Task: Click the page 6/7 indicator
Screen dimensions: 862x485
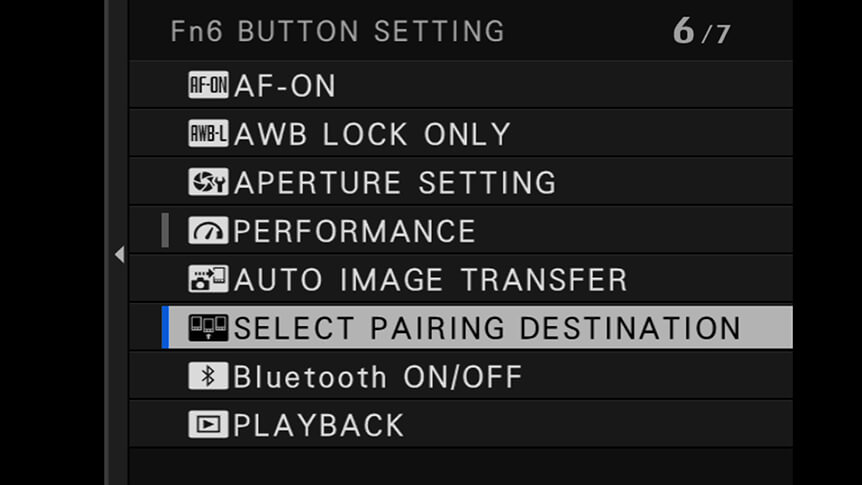Action: coord(701,31)
